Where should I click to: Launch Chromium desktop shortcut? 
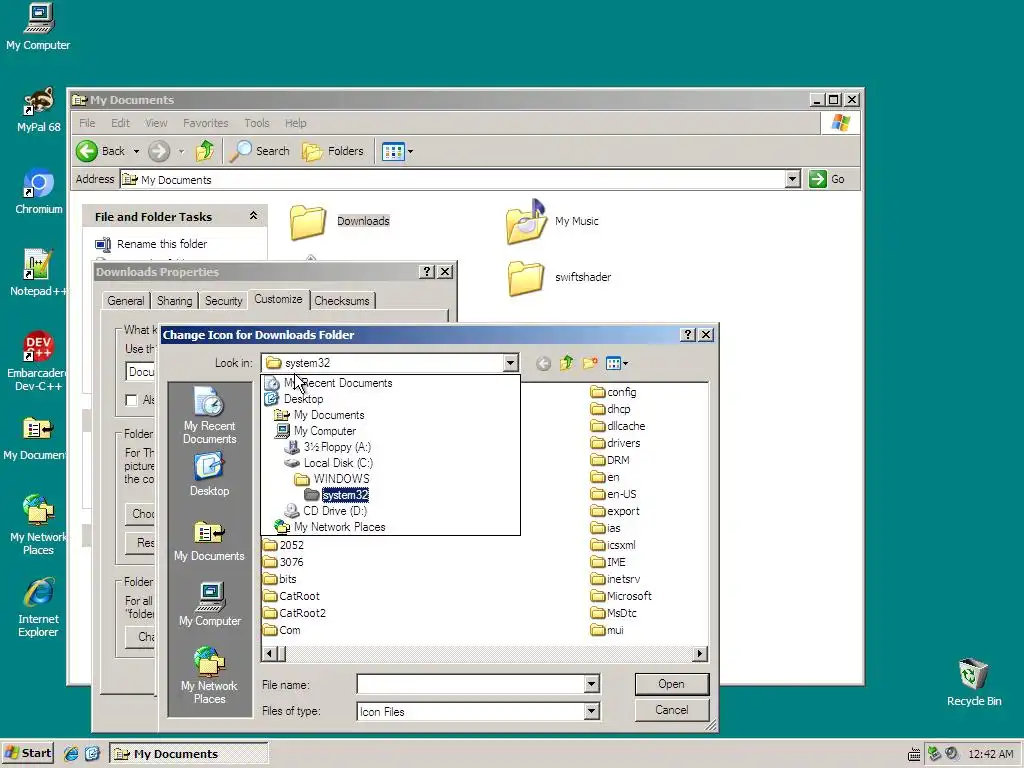click(x=39, y=191)
